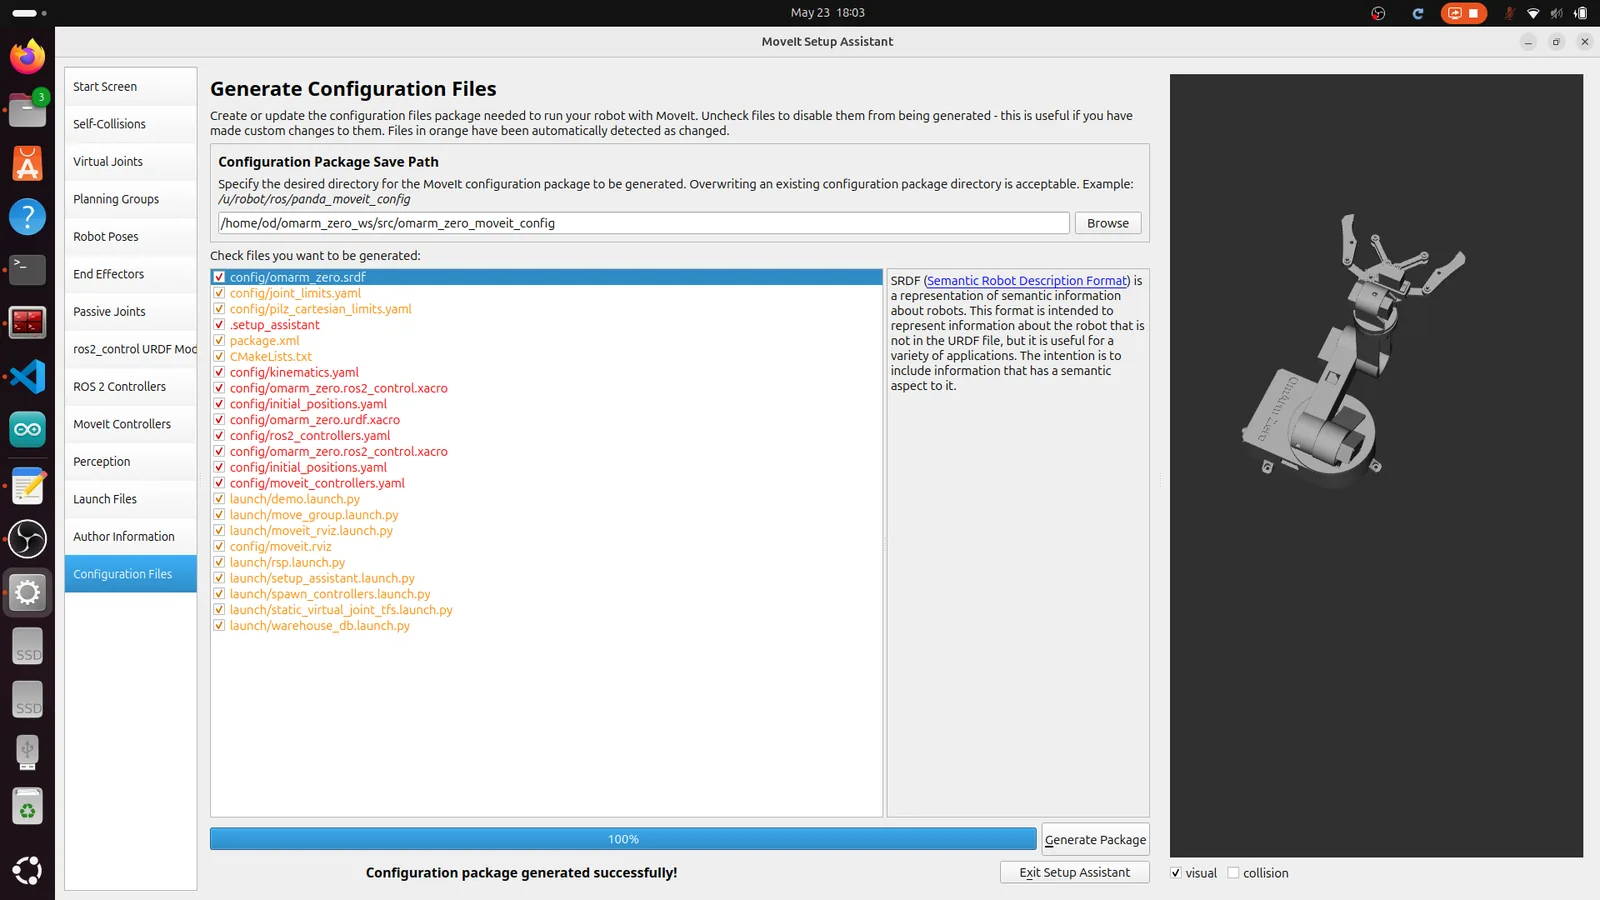Toggle config/ros2_controllers.yaml checkbox
The height and width of the screenshot is (900, 1600).
click(x=219, y=436)
